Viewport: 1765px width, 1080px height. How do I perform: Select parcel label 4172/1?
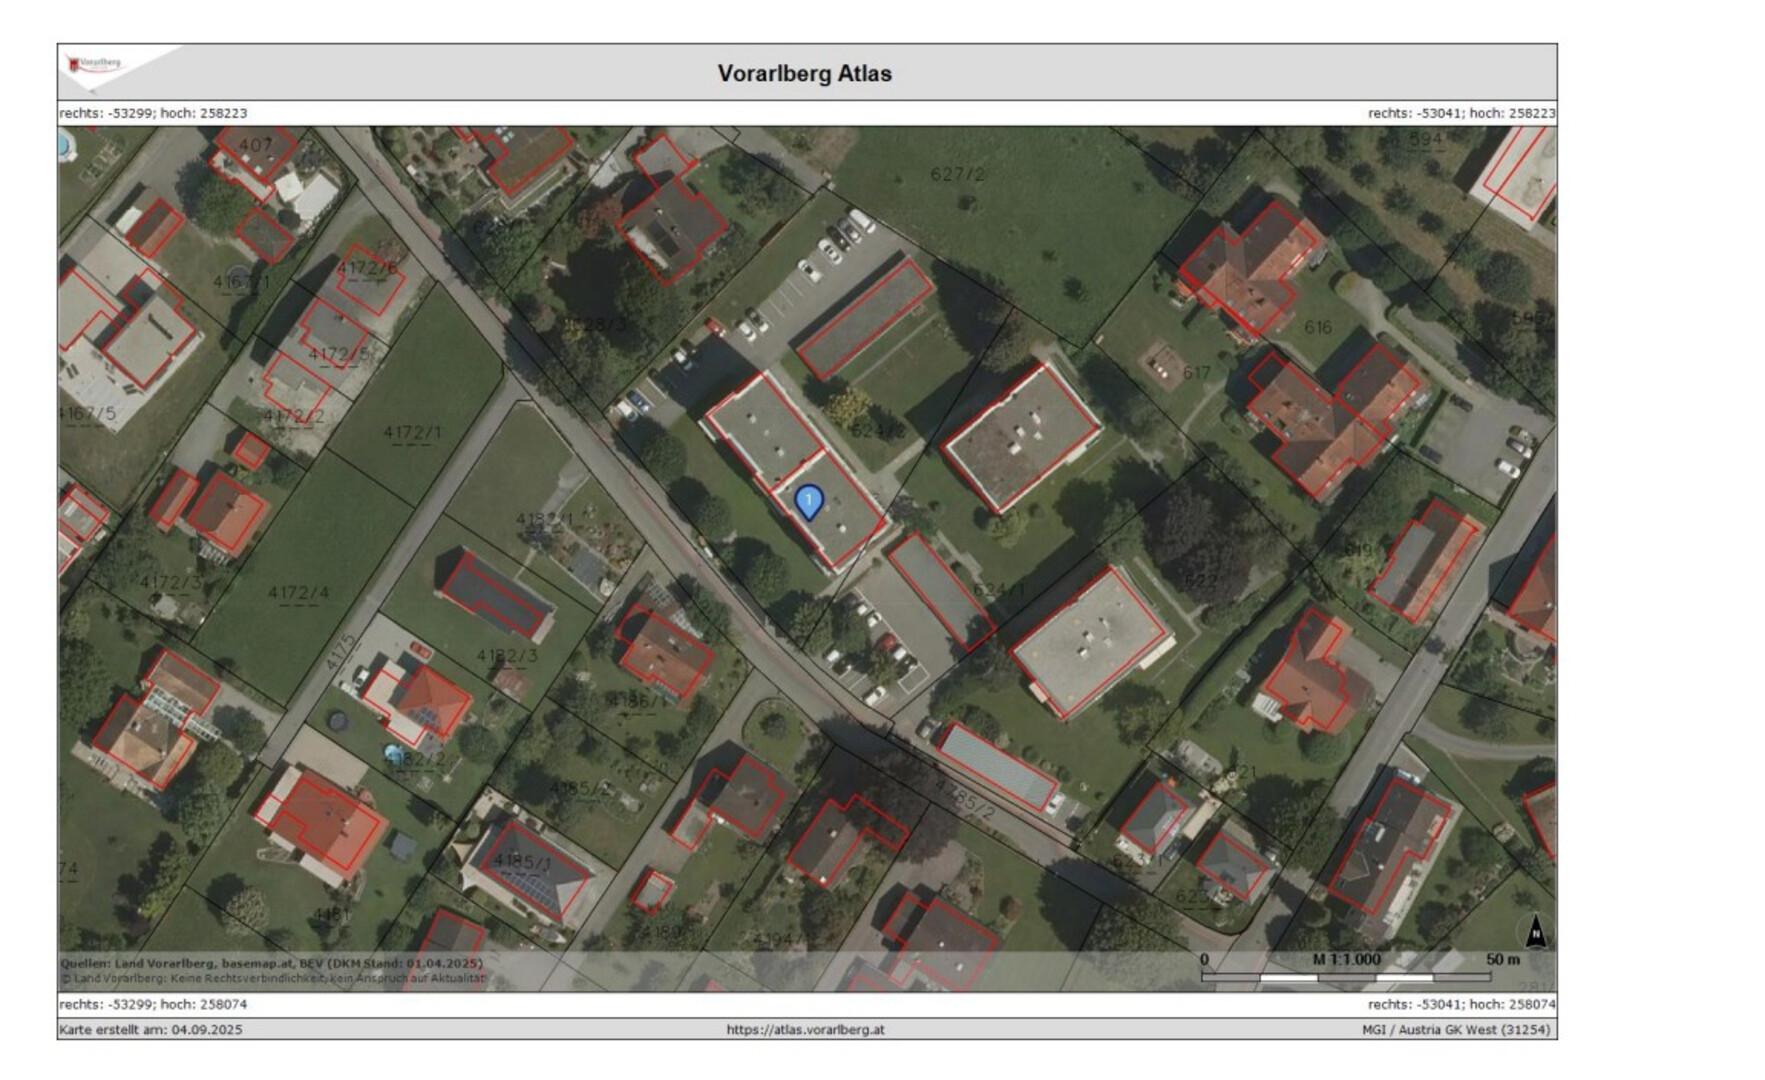pyautogui.click(x=412, y=433)
